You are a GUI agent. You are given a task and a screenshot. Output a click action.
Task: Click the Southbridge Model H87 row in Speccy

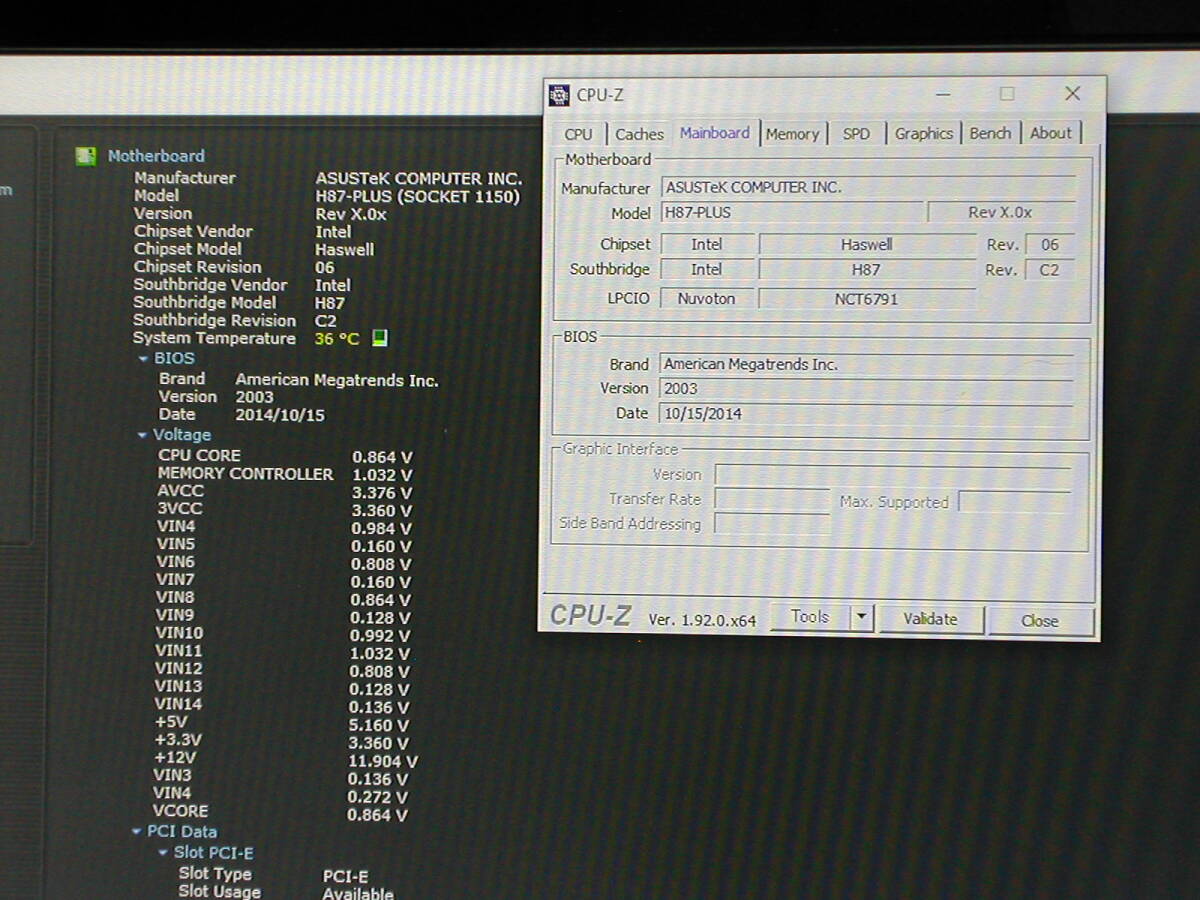click(239, 303)
